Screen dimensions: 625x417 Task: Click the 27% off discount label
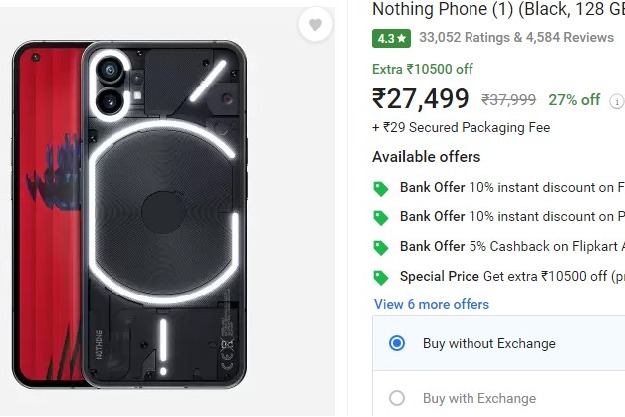(x=575, y=100)
